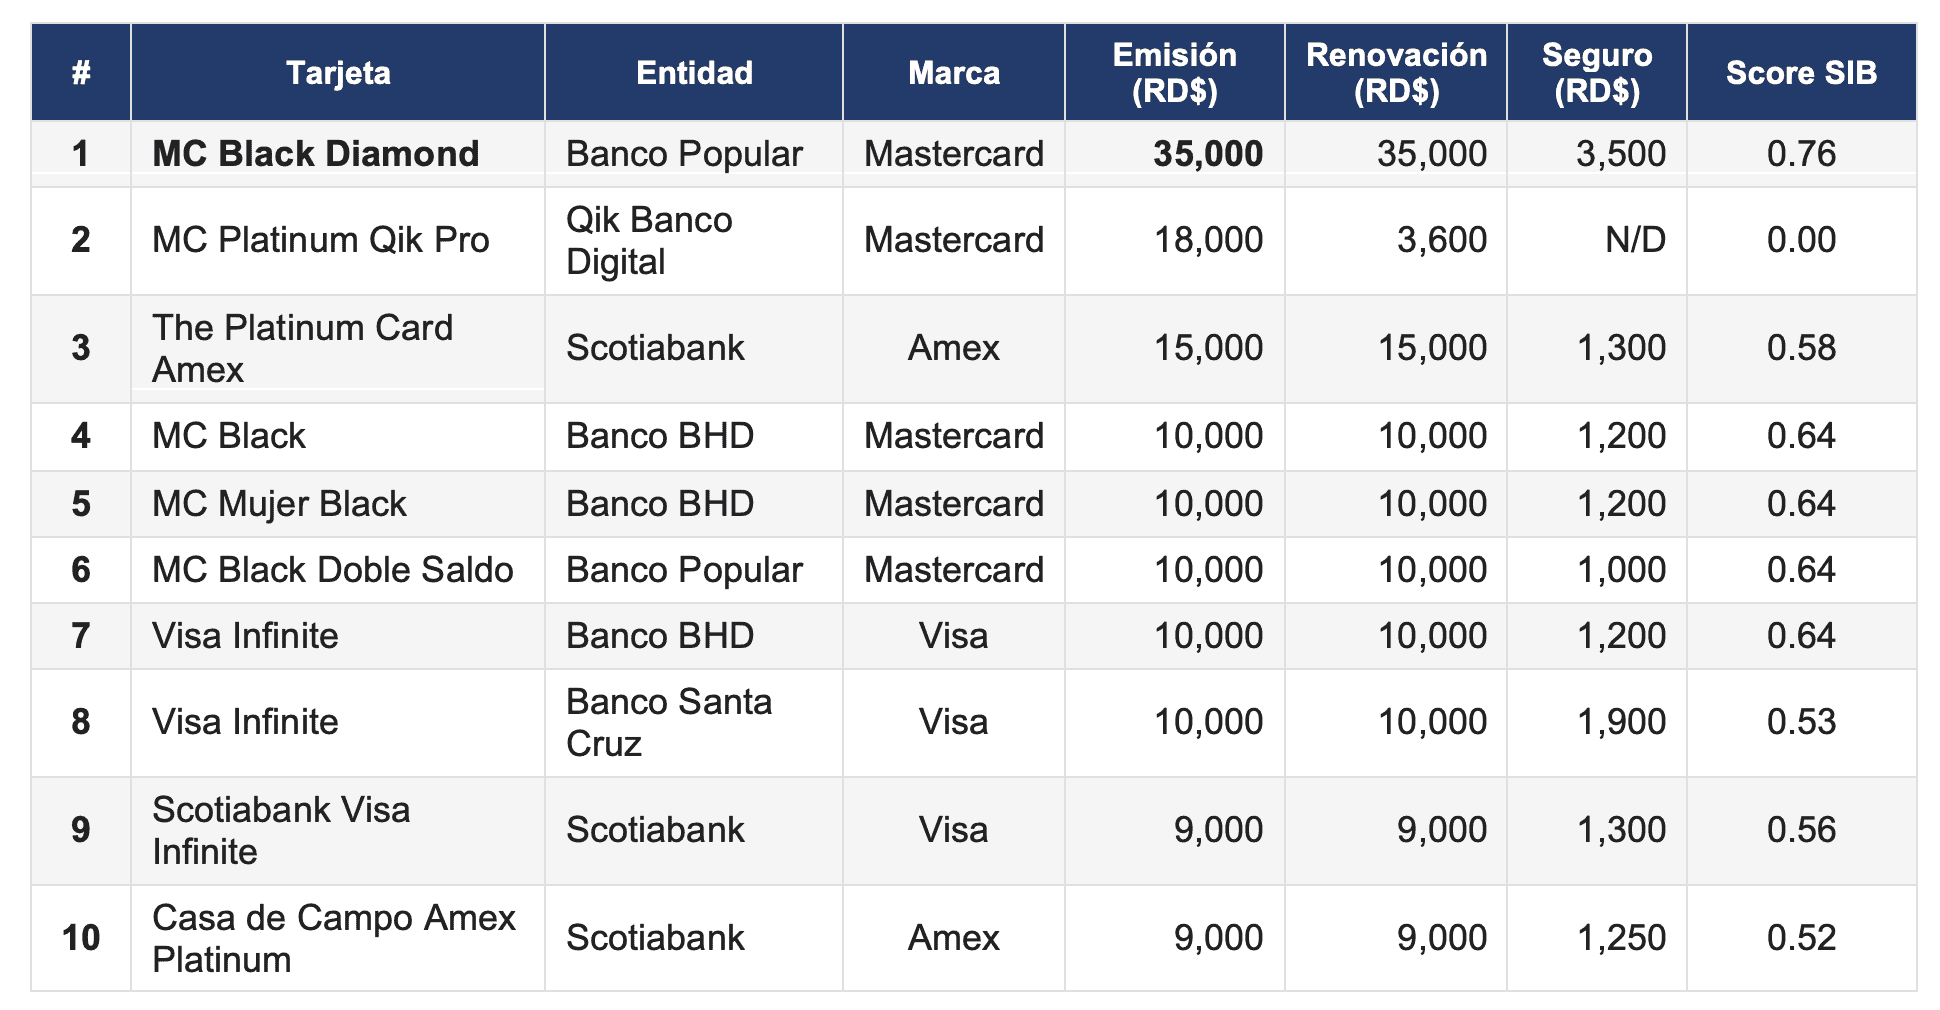Select the N/D insurance cell
This screenshot has height=1010, width=1940.
click(1635, 240)
